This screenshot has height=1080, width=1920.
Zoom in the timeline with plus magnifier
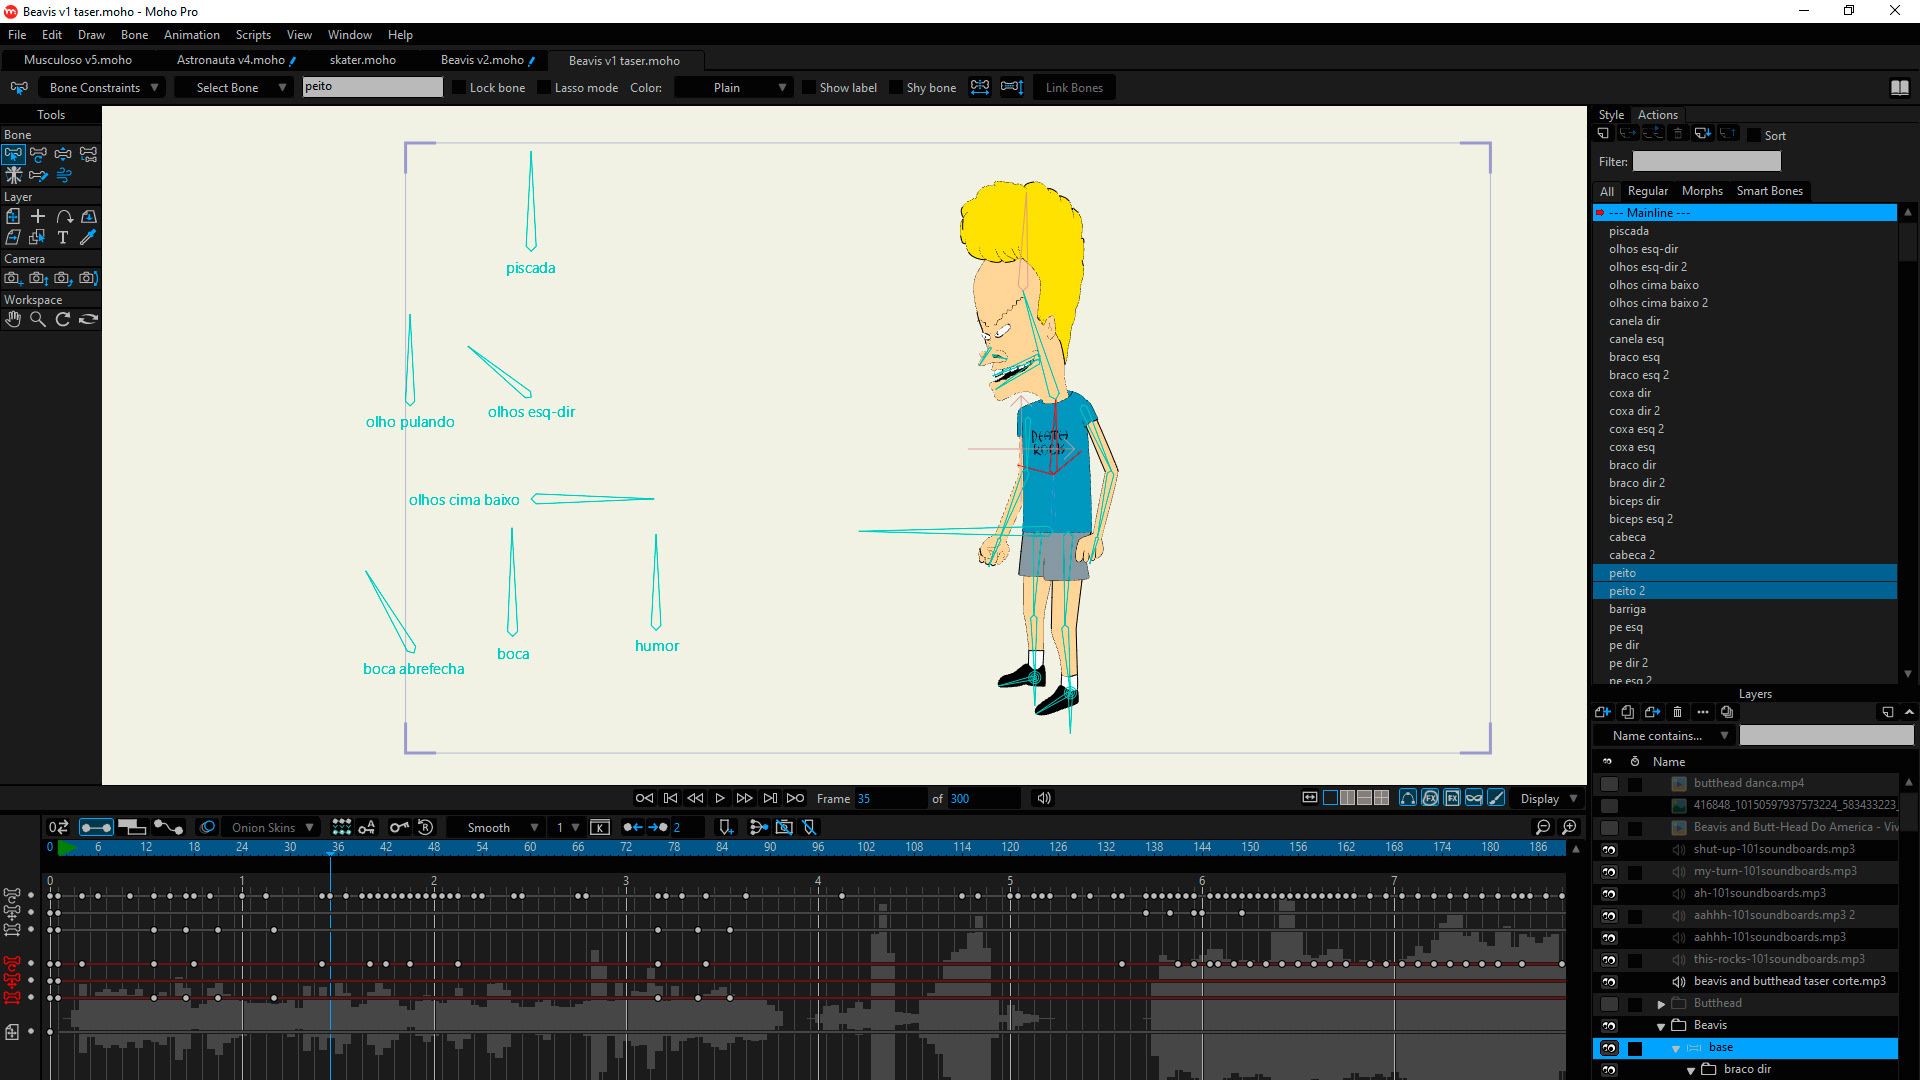pos(1569,827)
